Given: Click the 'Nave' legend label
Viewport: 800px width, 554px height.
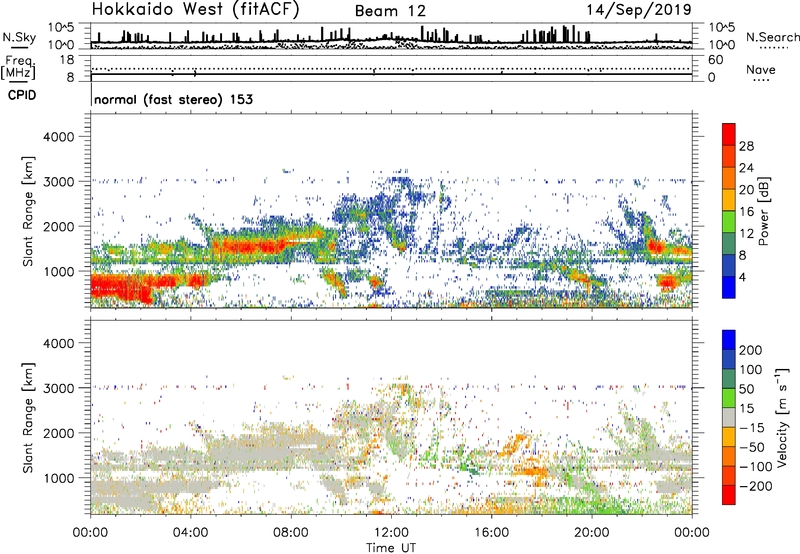Looking at the screenshot, I should (761, 69).
